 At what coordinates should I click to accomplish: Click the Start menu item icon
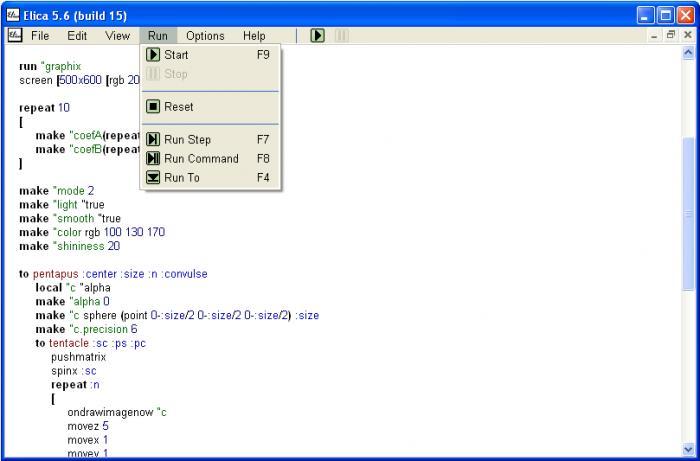153,55
